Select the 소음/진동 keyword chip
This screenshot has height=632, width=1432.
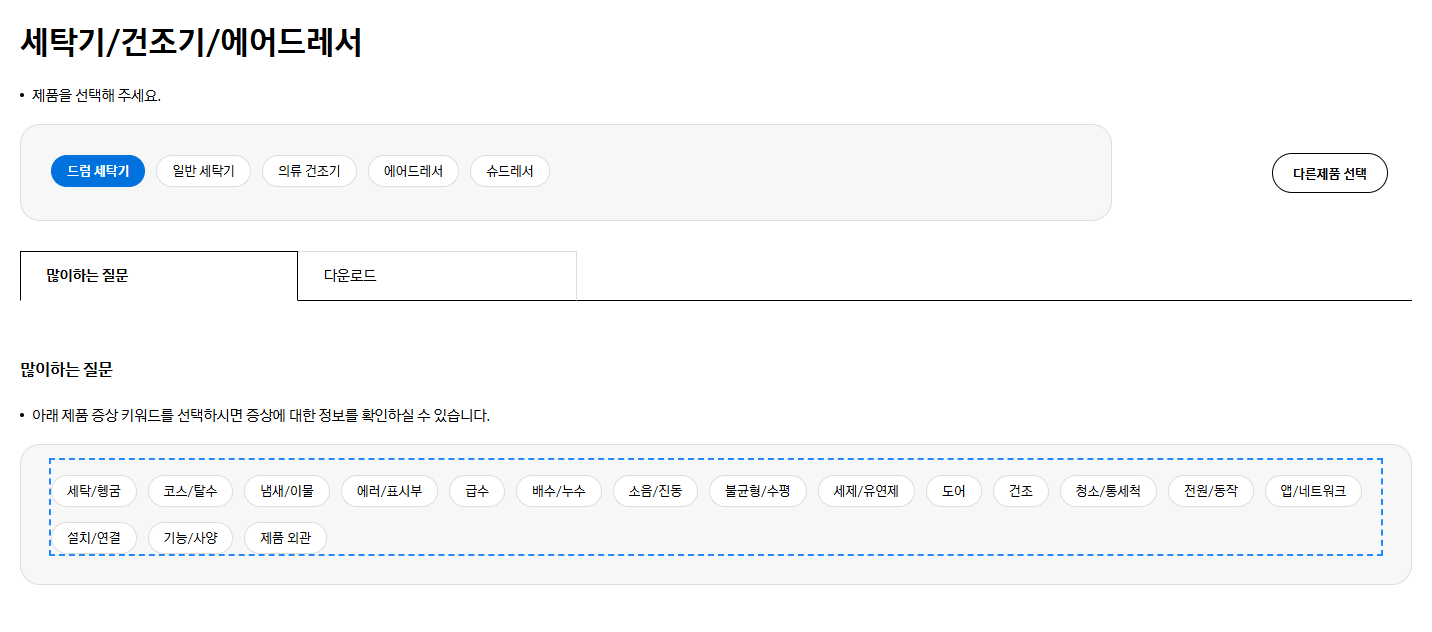[655, 491]
